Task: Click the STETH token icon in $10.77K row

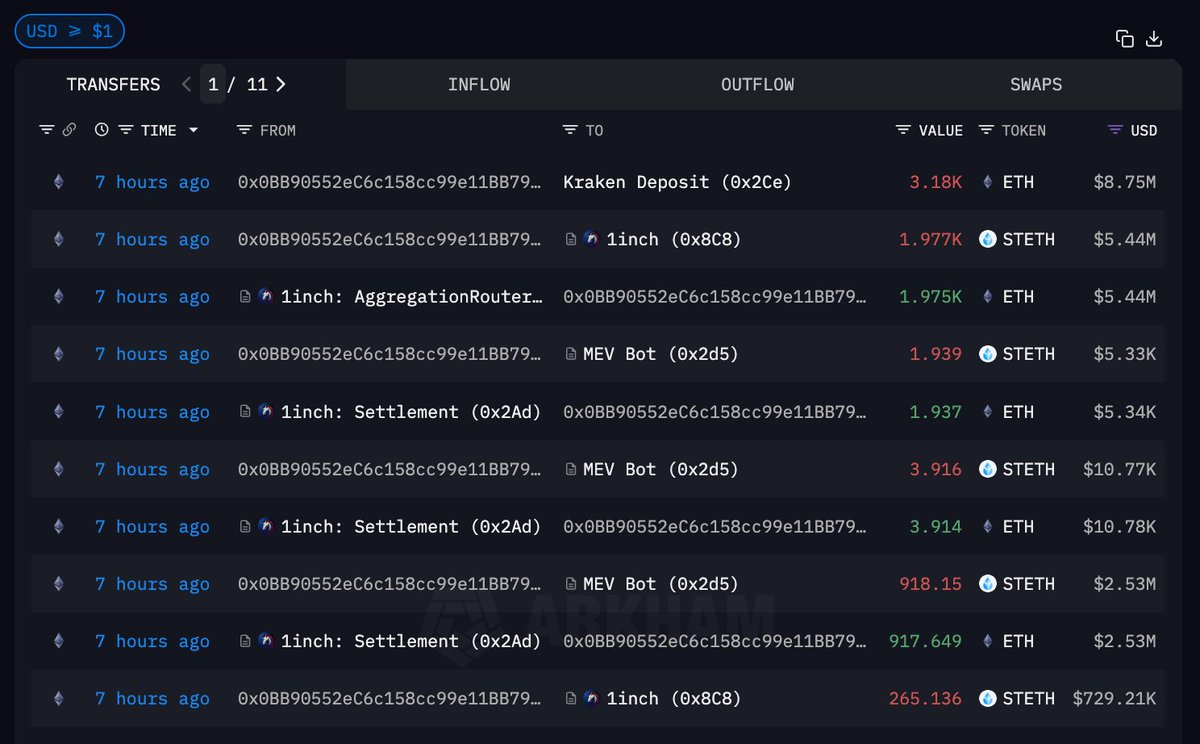Action: tap(987, 469)
